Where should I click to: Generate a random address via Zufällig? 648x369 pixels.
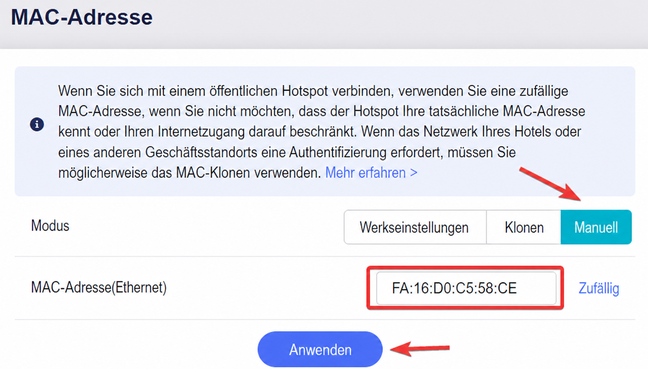click(599, 288)
